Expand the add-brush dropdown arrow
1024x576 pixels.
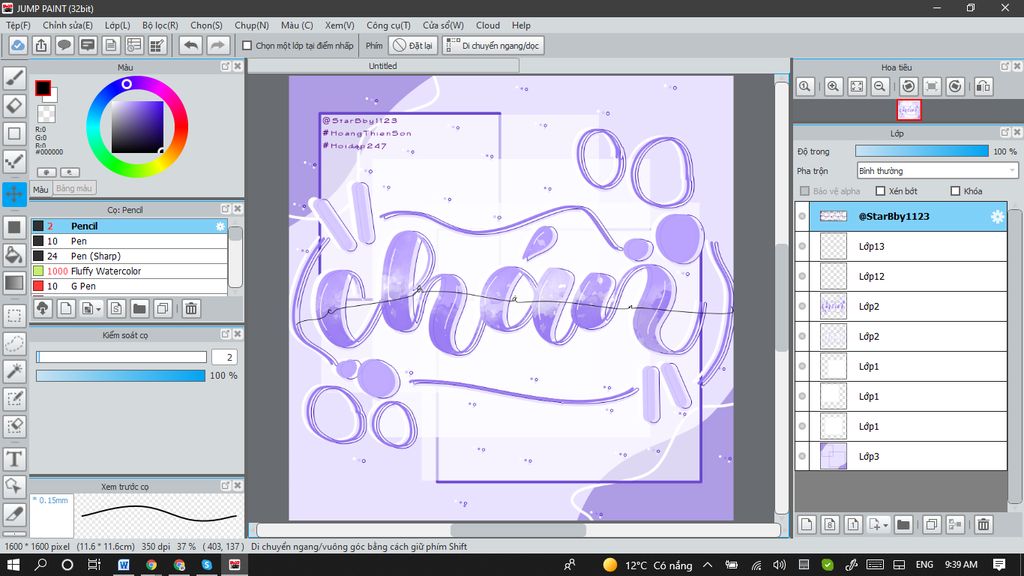[99, 309]
